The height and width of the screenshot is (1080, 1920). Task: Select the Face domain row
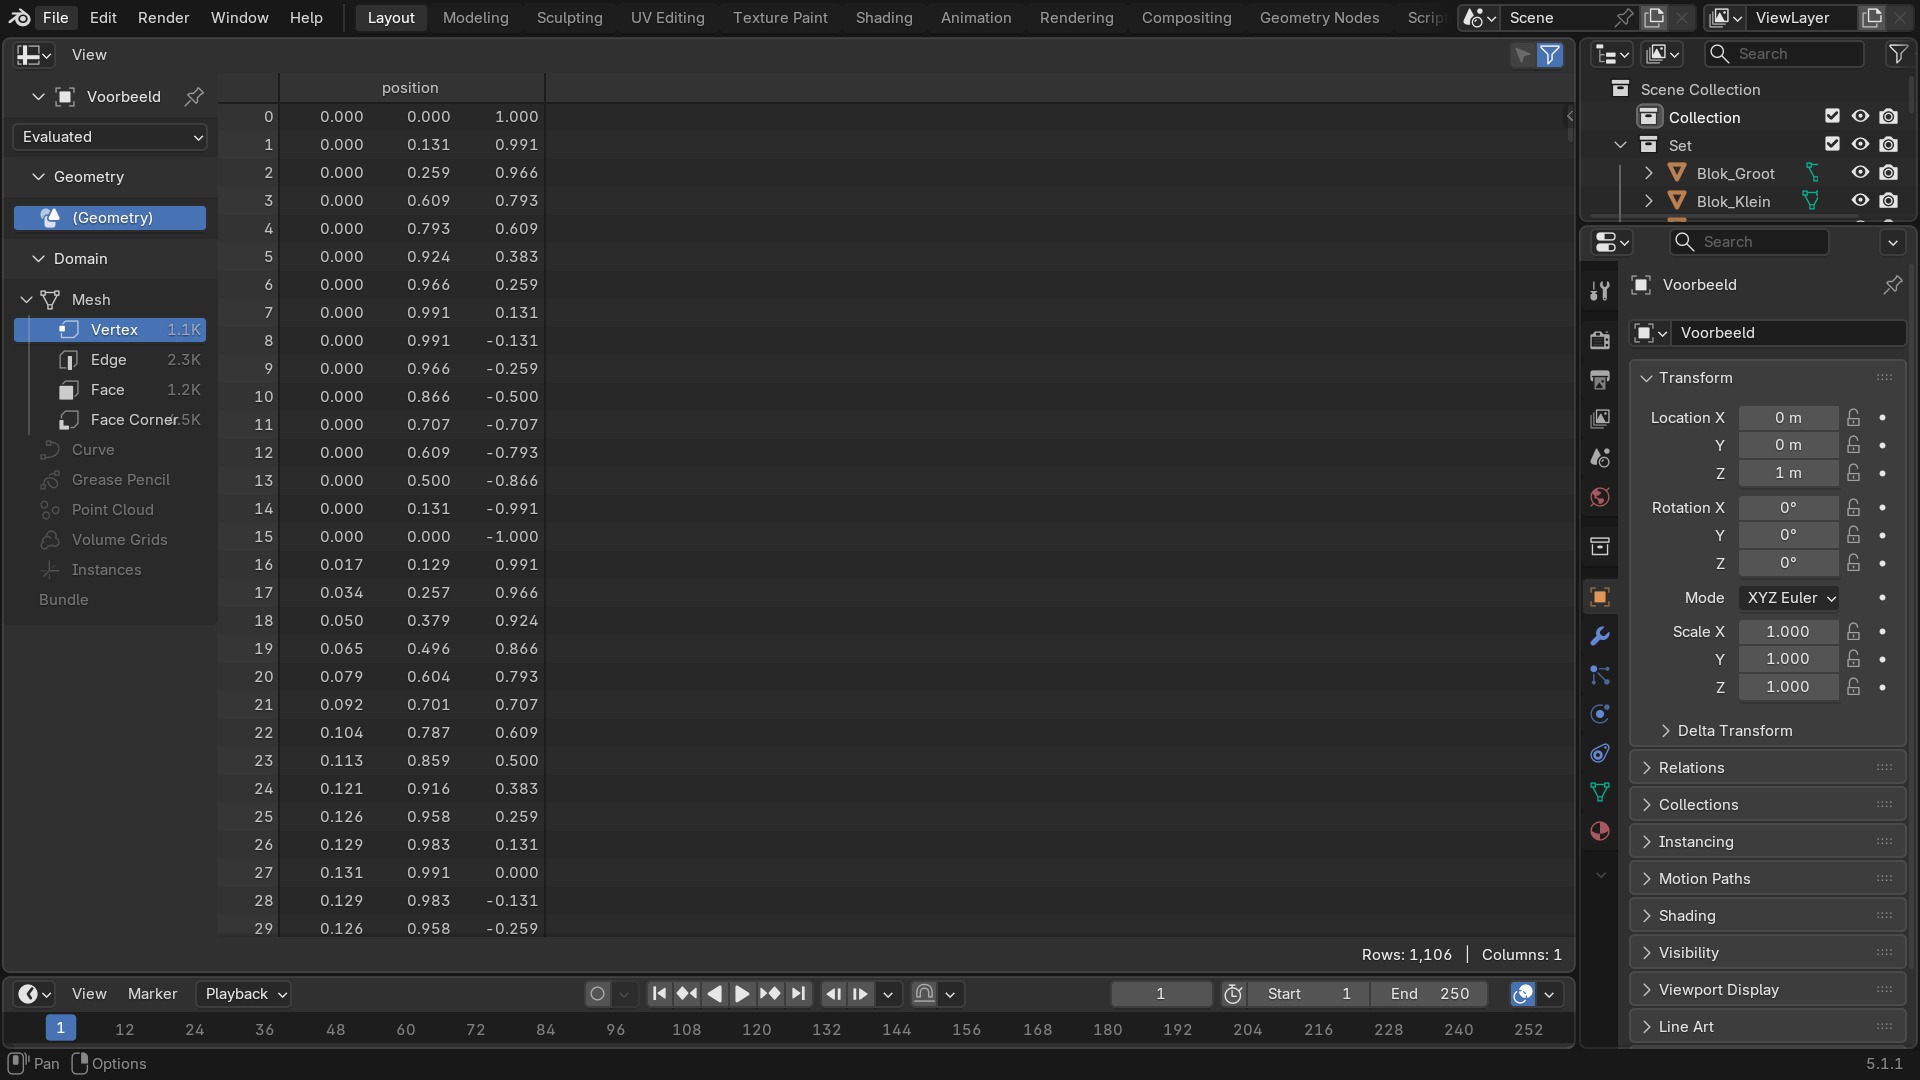pyautogui.click(x=110, y=390)
